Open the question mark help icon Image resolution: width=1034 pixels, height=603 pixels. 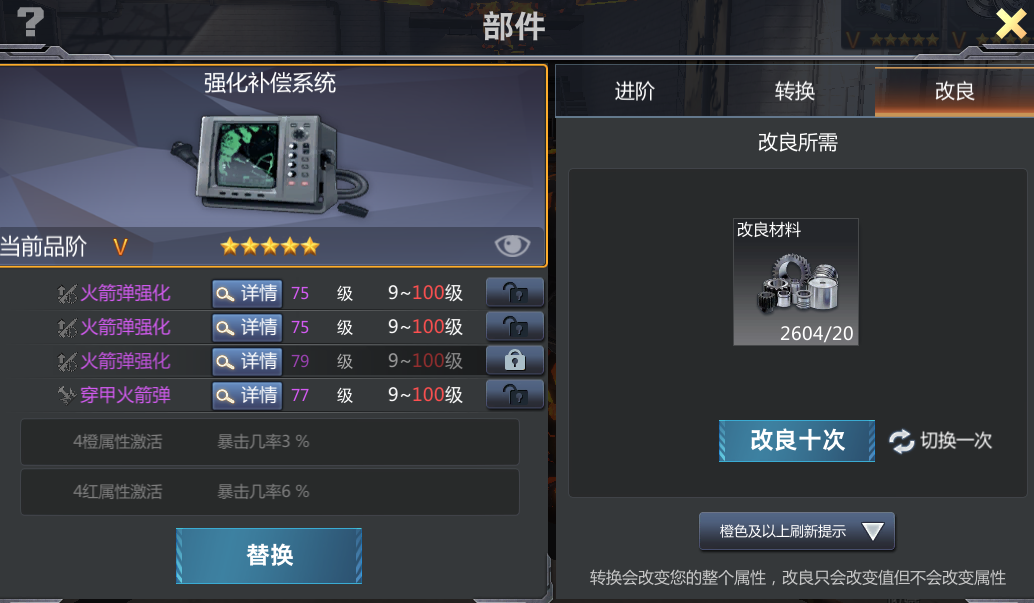(x=30, y=22)
